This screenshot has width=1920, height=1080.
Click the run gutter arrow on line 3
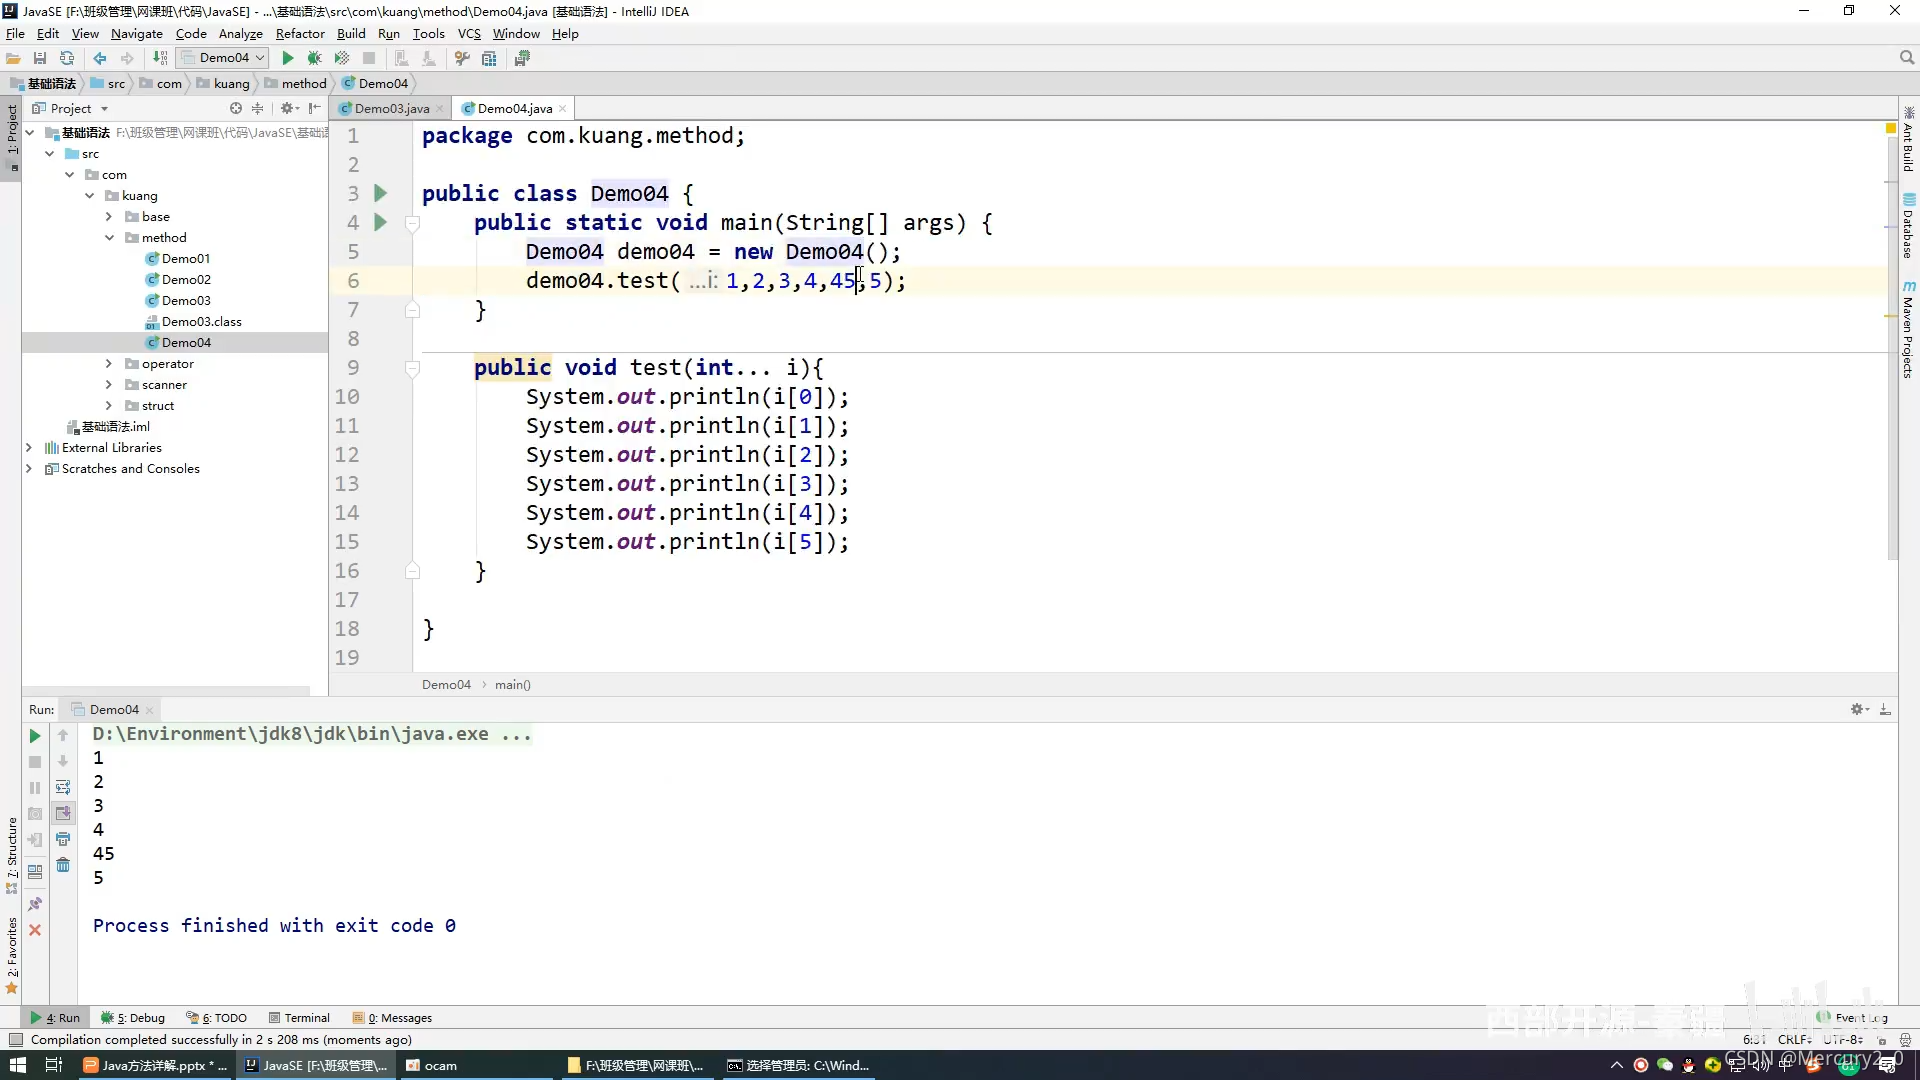coord(380,192)
